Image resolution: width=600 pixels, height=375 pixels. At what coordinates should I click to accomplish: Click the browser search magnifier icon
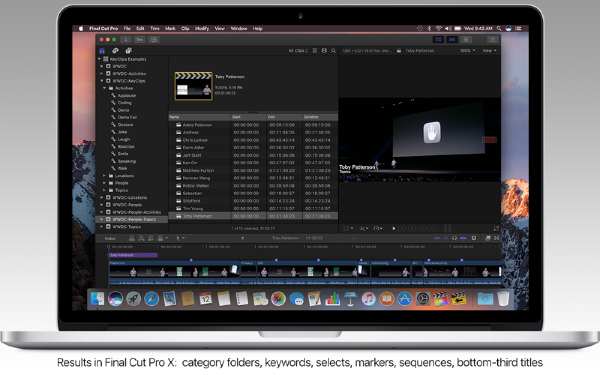click(333, 51)
